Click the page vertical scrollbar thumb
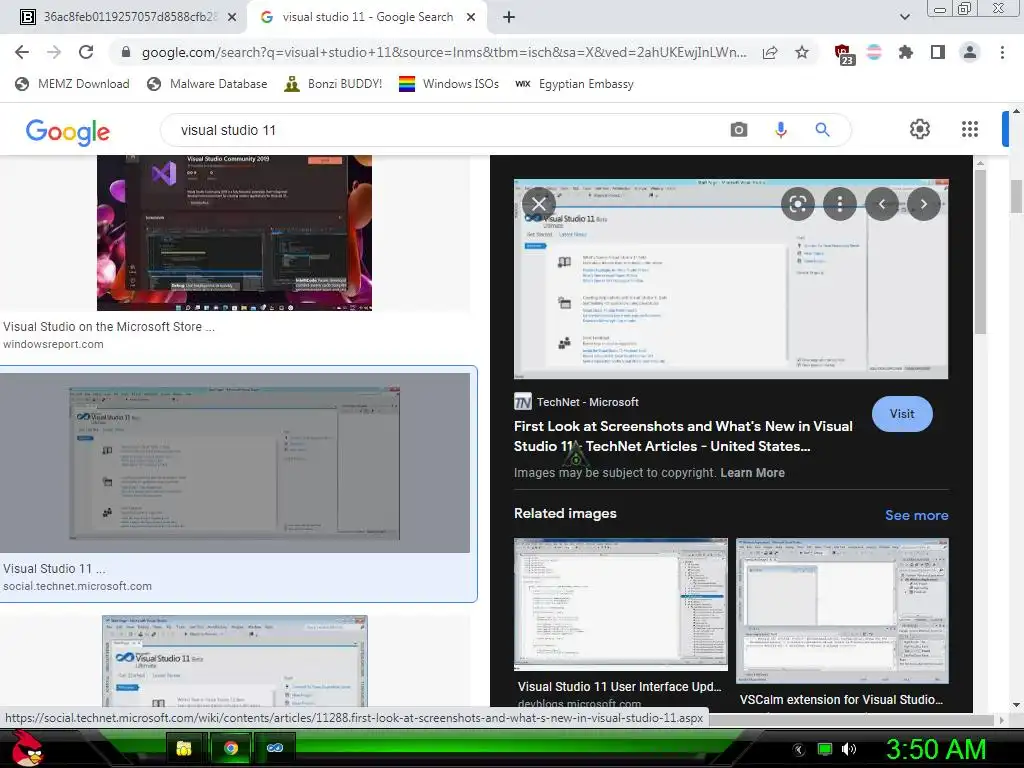The image size is (1024, 768). [1016, 195]
